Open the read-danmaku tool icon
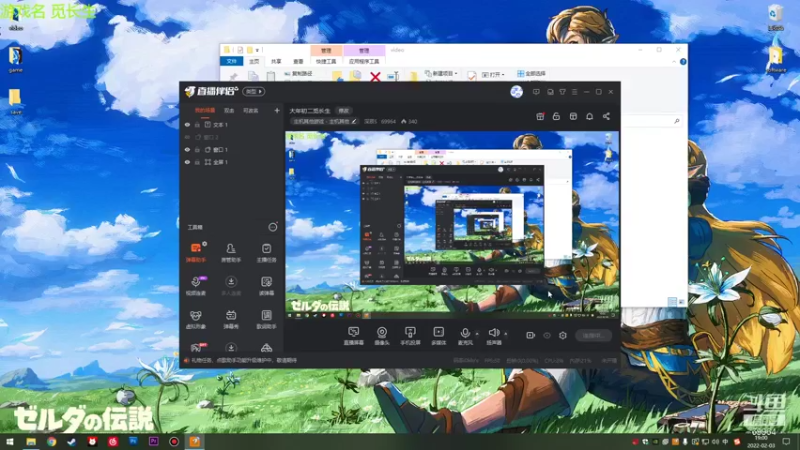The width and height of the screenshot is (800, 450). tap(266, 282)
